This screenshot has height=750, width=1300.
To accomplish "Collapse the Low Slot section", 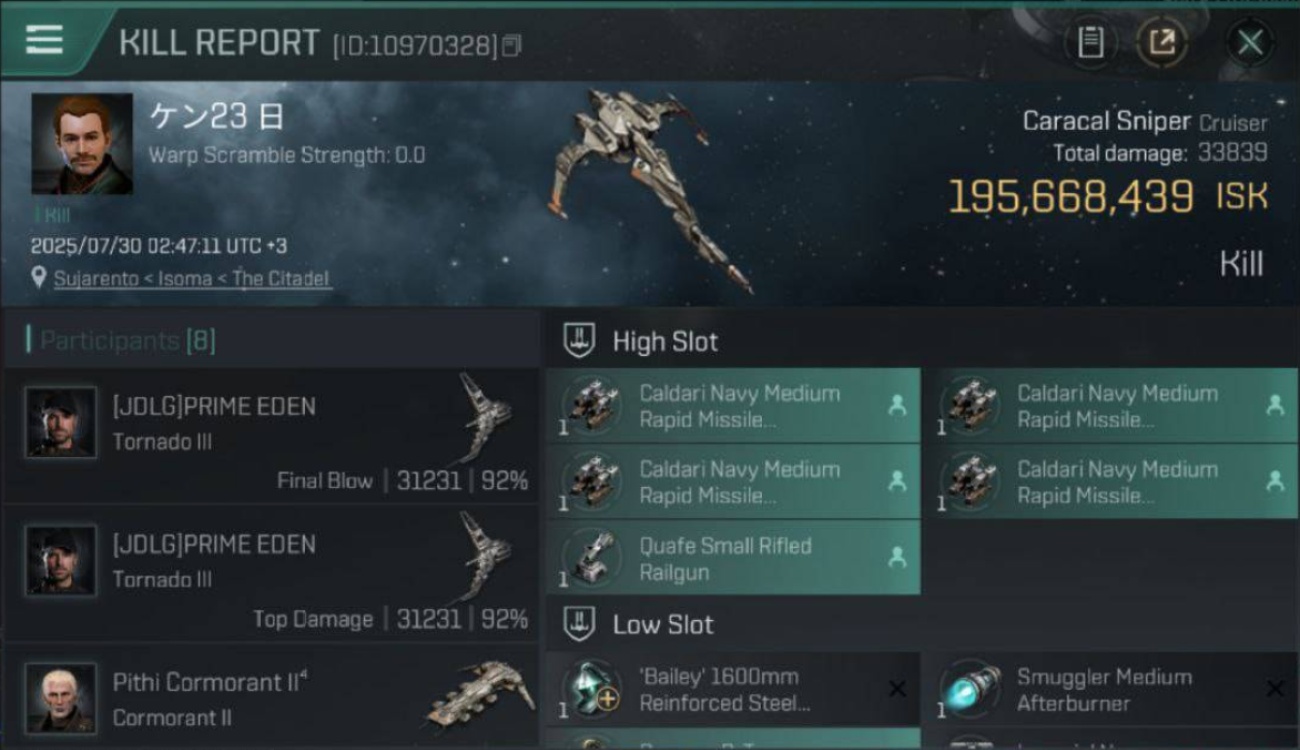I will click(x=580, y=625).
